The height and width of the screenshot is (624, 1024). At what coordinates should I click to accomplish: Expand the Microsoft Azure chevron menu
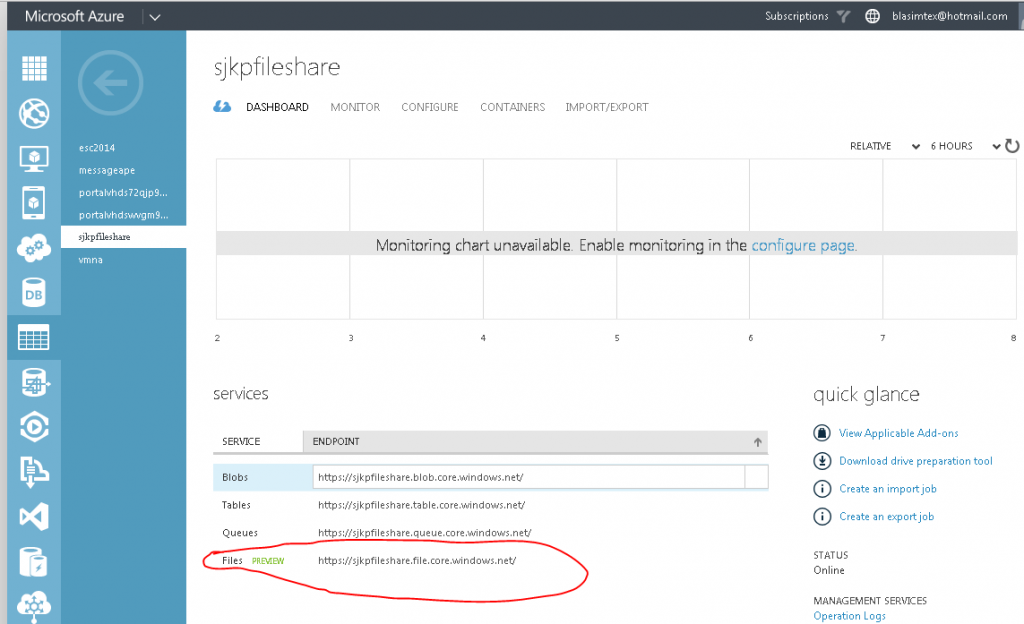point(155,16)
